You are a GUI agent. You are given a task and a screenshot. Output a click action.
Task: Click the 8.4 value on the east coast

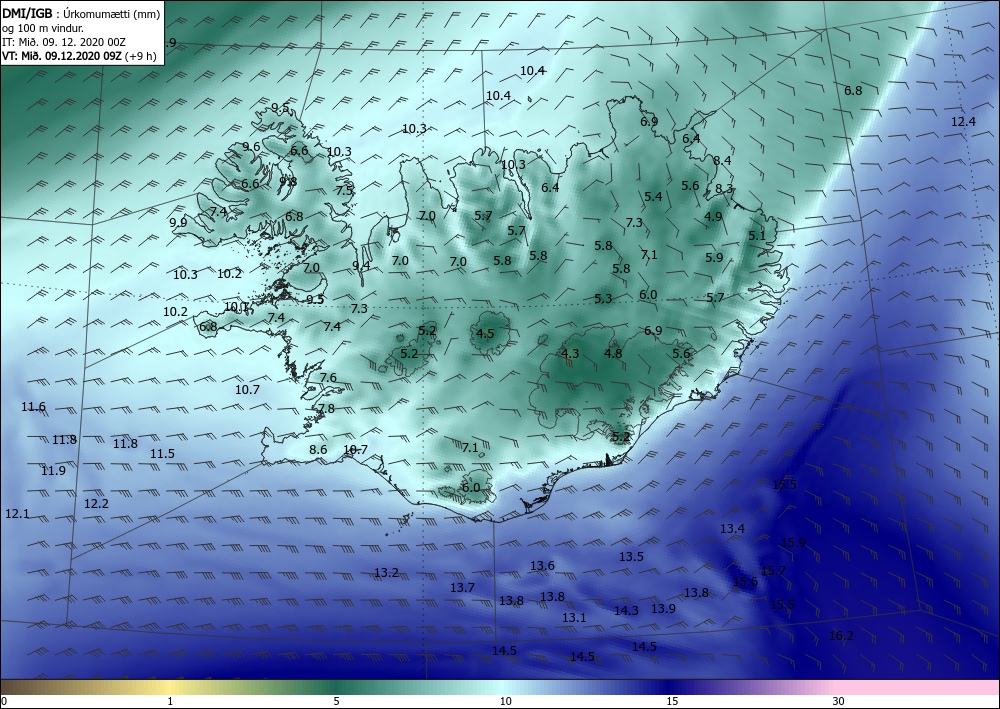[x=722, y=161]
